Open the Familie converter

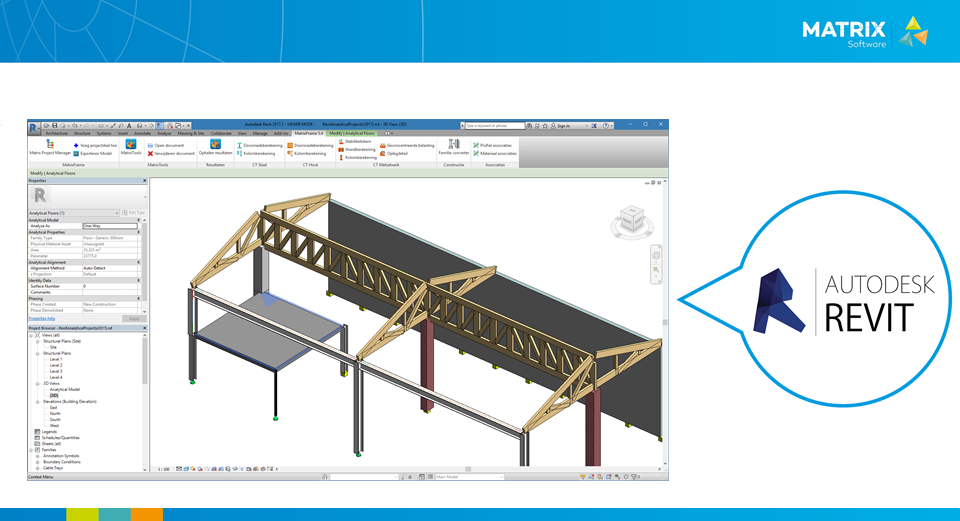(x=454, y=147)
